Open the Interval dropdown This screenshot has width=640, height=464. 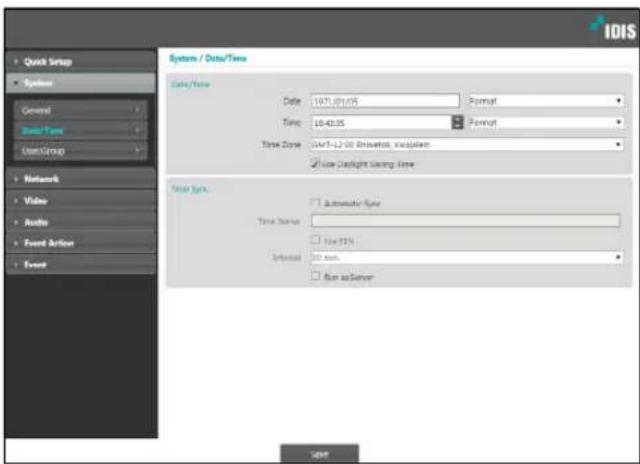tap(467, 258)
